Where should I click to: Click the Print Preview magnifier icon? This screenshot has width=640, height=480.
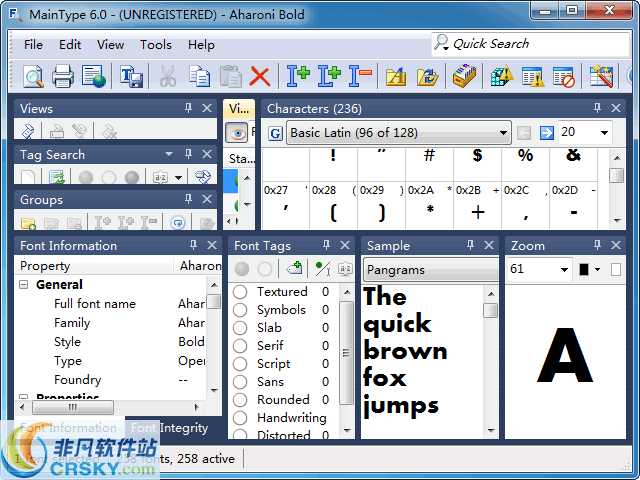[x=33, y=76]
